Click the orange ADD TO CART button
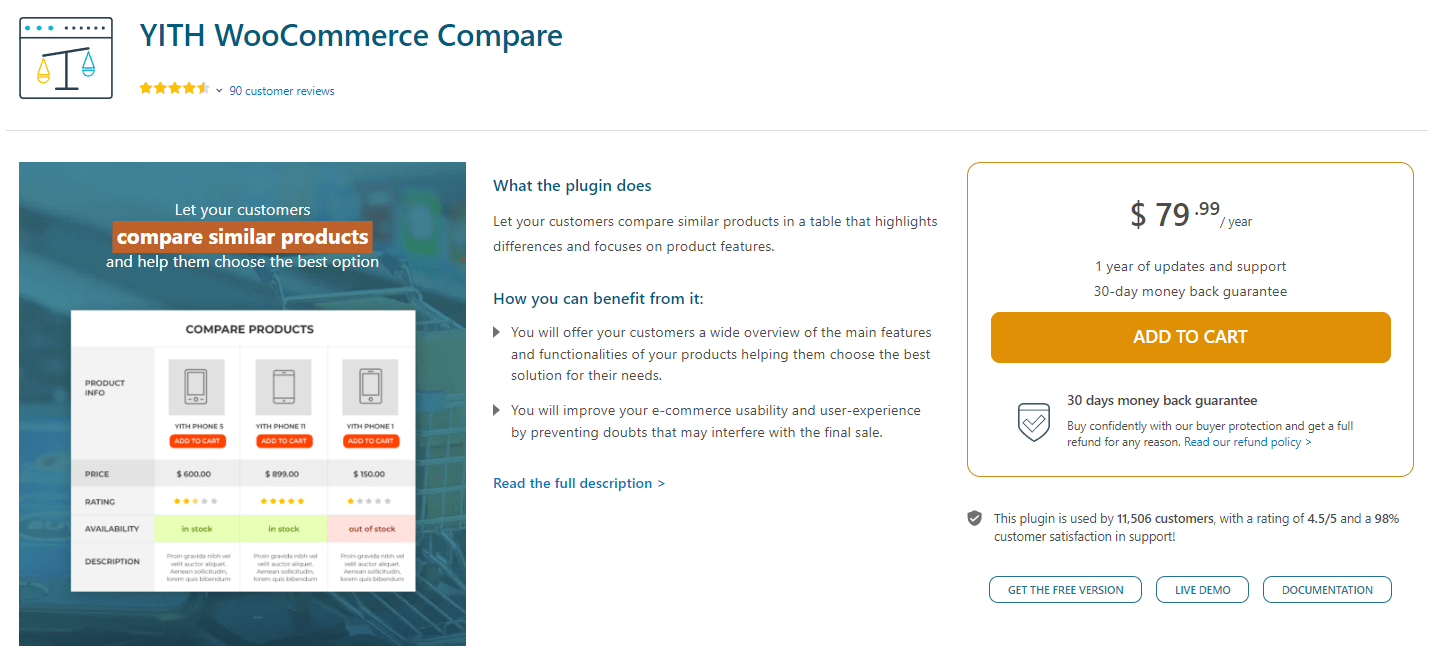1437x646 pixels. point(1190,337)
